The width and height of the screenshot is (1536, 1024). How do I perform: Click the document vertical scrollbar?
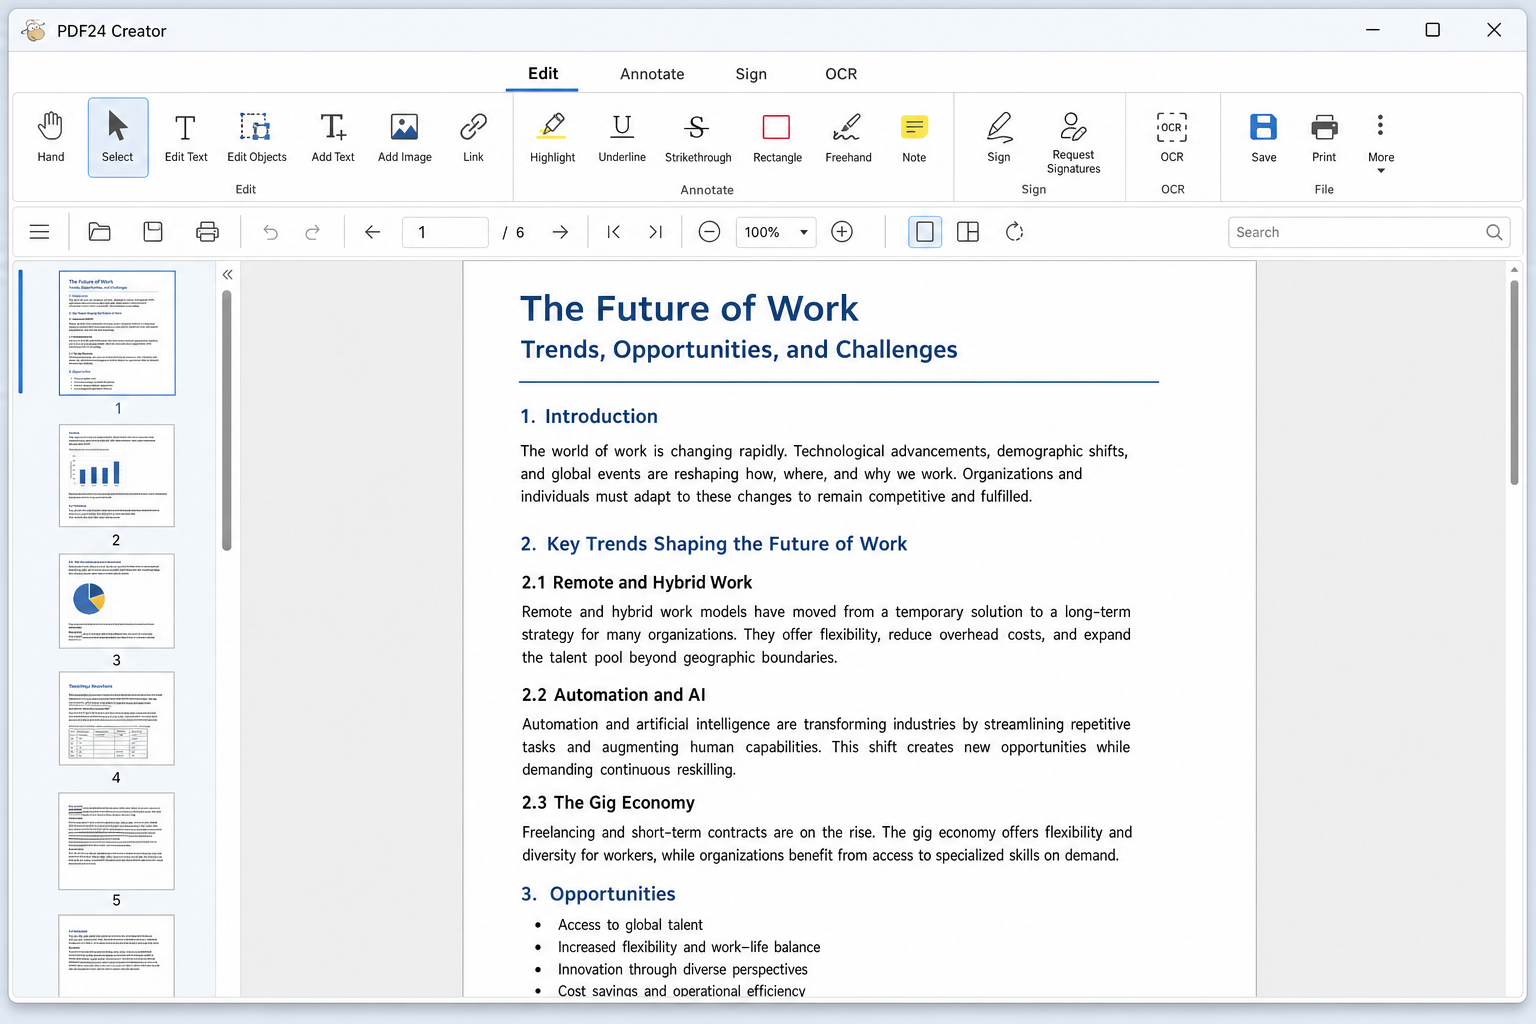coord(1514,382)
